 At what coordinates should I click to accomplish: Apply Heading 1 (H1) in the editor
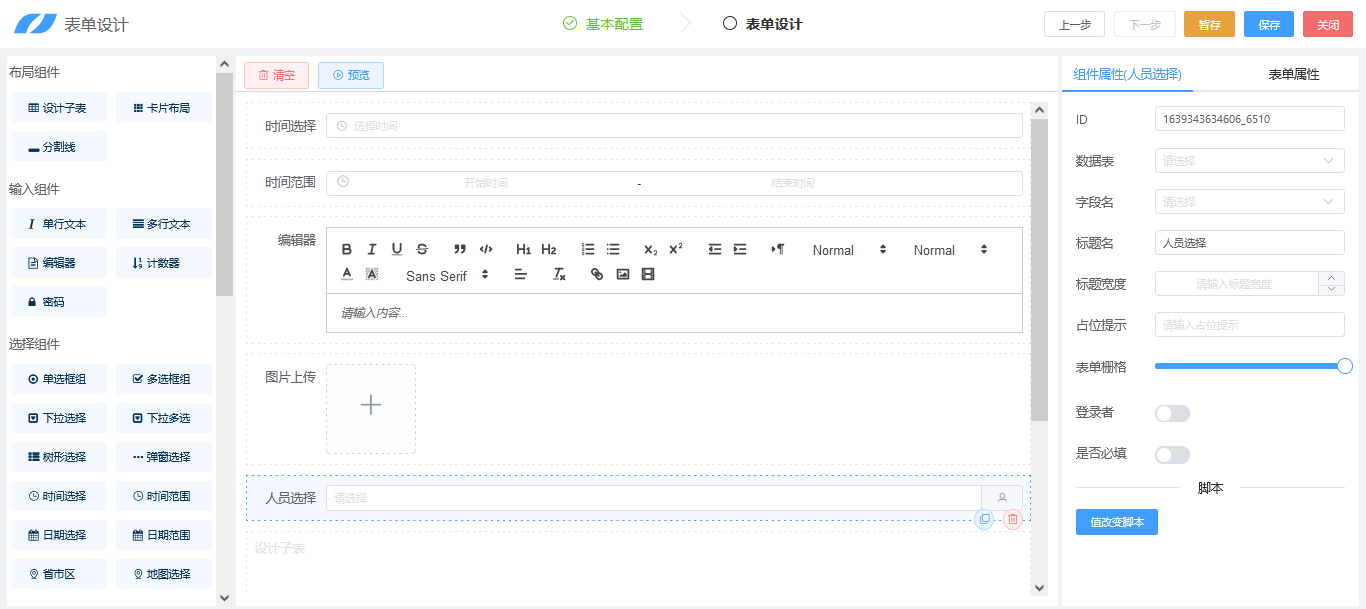(524, 250)
